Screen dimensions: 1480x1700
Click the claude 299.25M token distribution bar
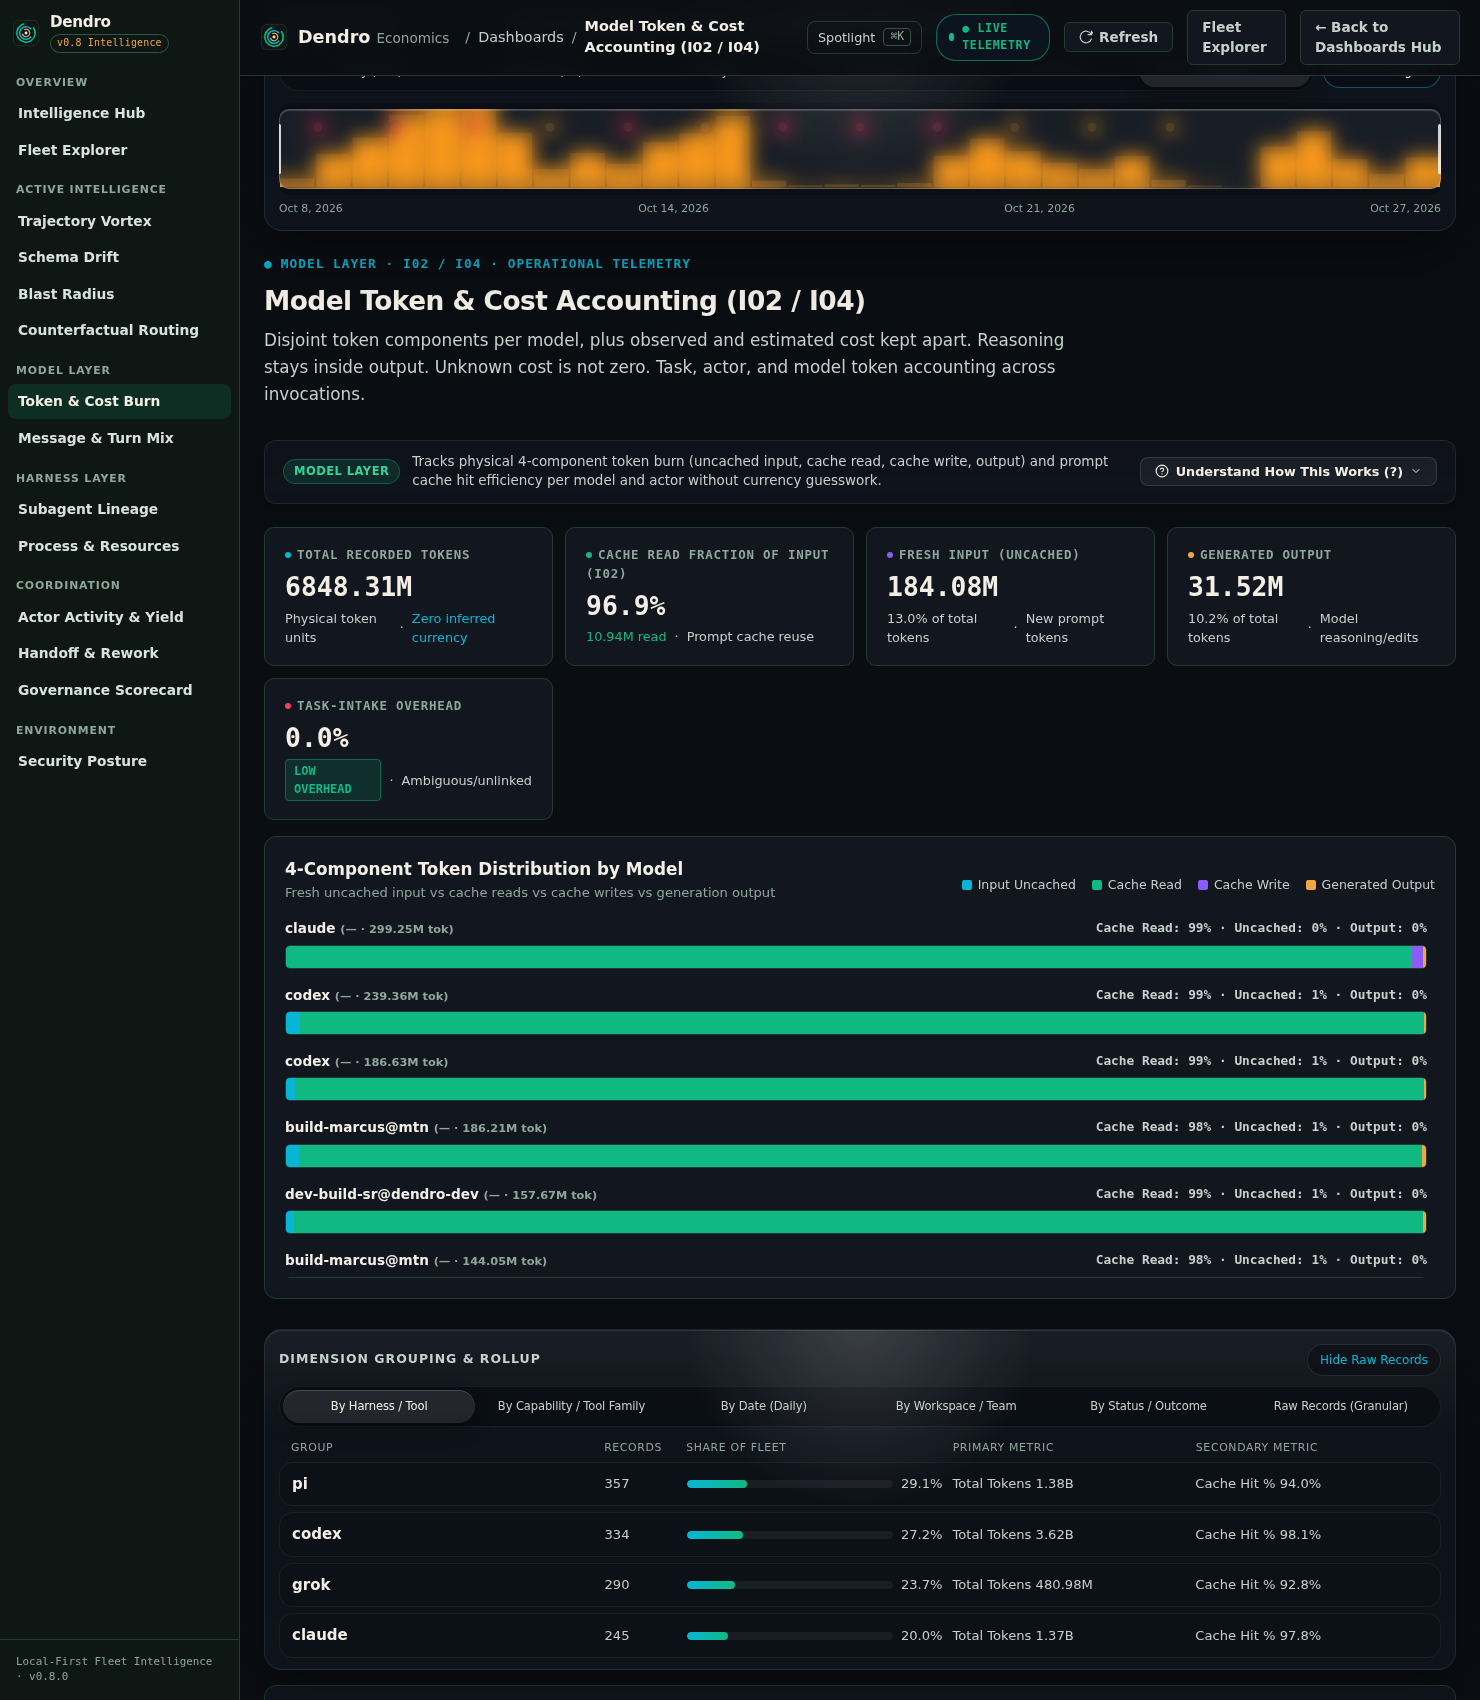(x=856, y=957)
